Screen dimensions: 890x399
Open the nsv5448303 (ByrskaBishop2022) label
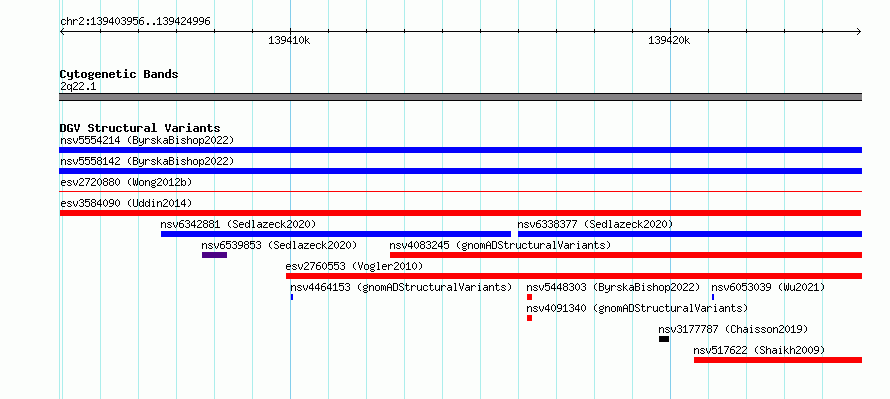coord(613,287)
